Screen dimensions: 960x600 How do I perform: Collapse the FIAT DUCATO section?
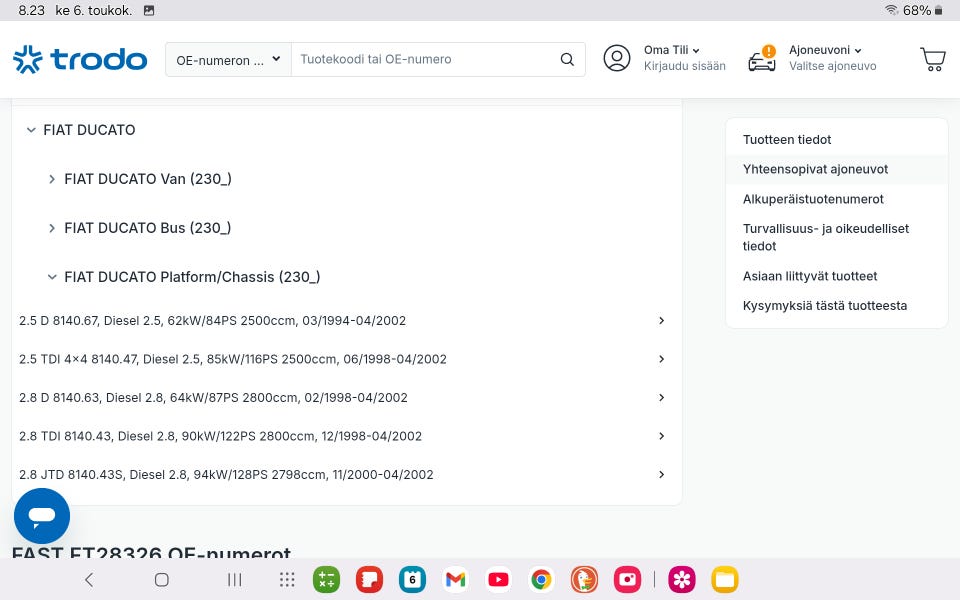coord(31,130)
